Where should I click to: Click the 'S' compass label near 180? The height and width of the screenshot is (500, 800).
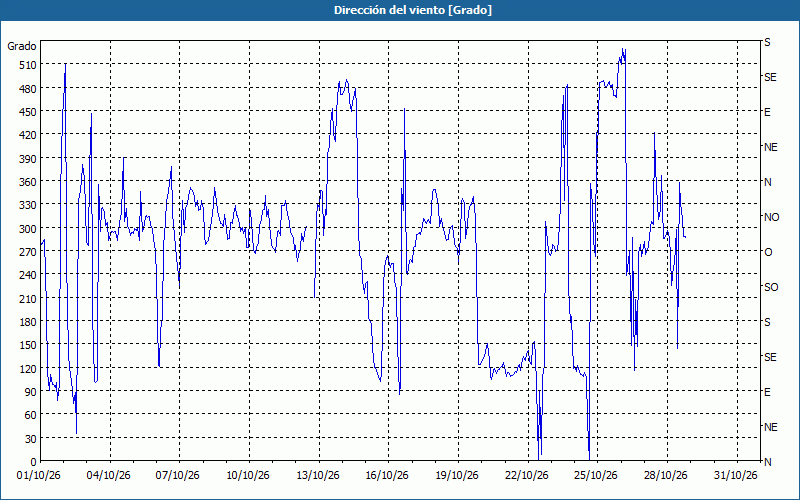tap(767, 322)
